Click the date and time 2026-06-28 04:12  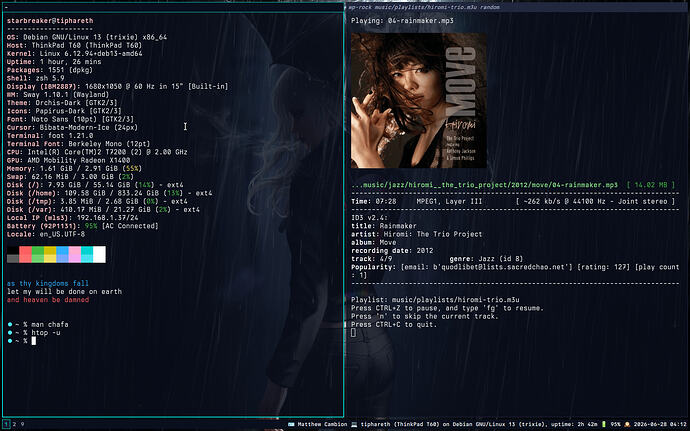[660, 424]
